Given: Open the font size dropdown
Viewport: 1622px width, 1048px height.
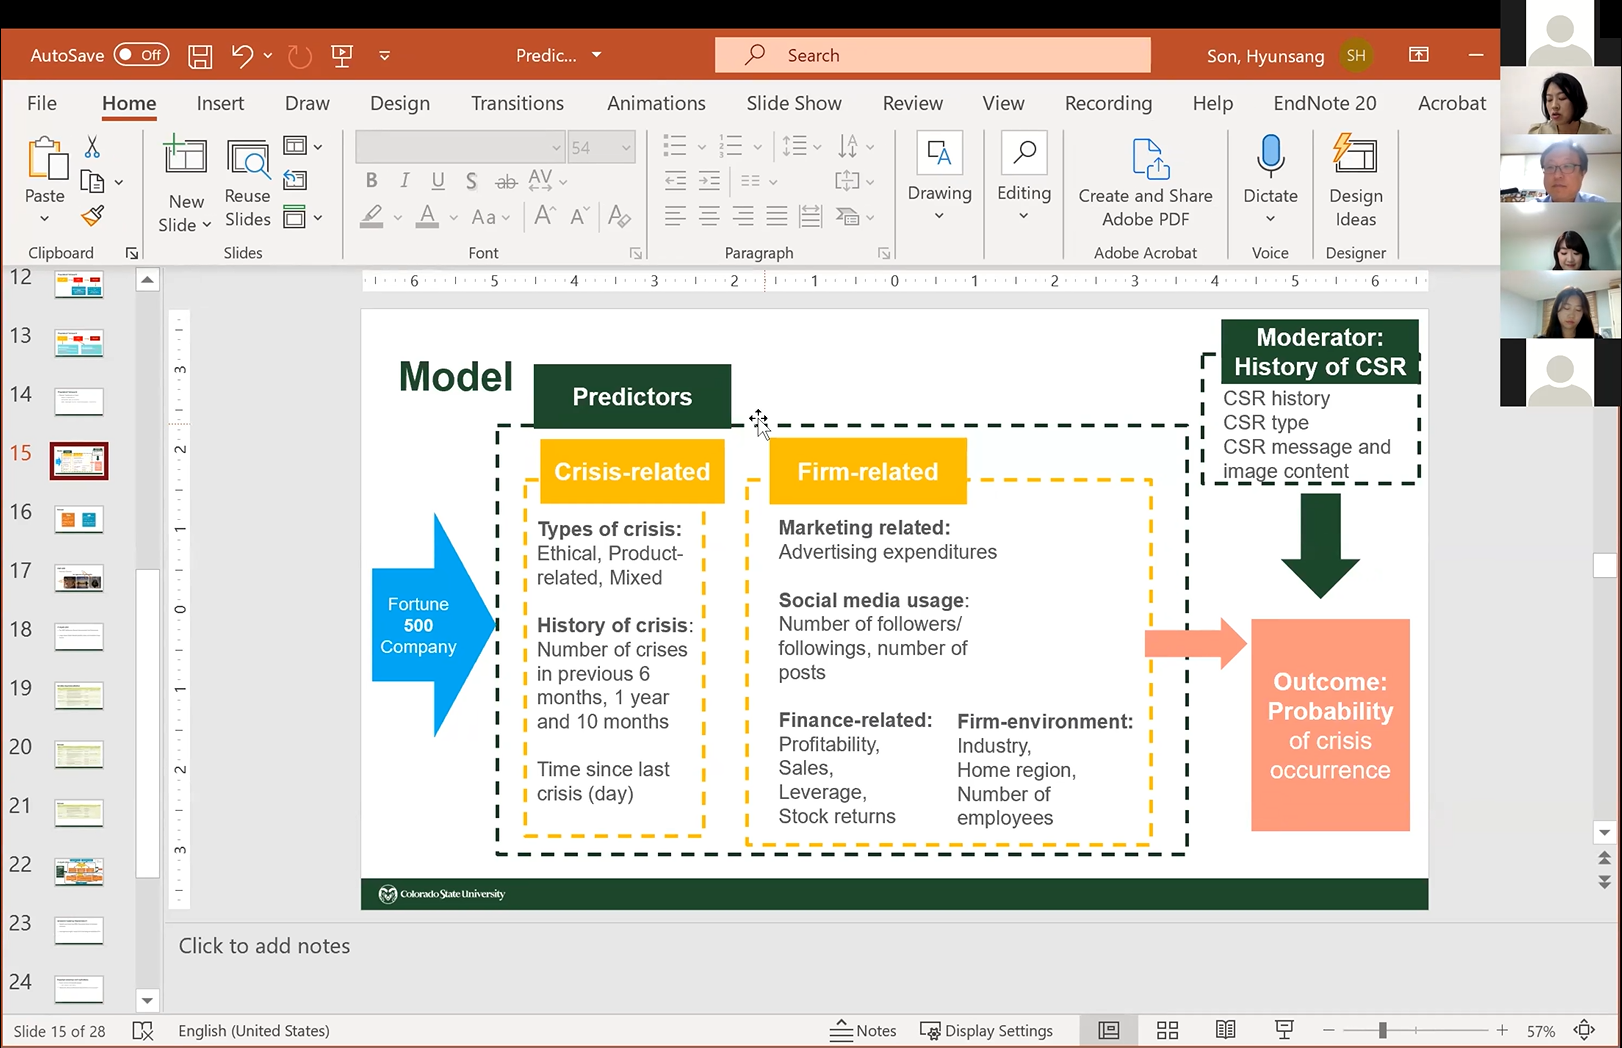Looking at the screenshot, I should [626, 148].
